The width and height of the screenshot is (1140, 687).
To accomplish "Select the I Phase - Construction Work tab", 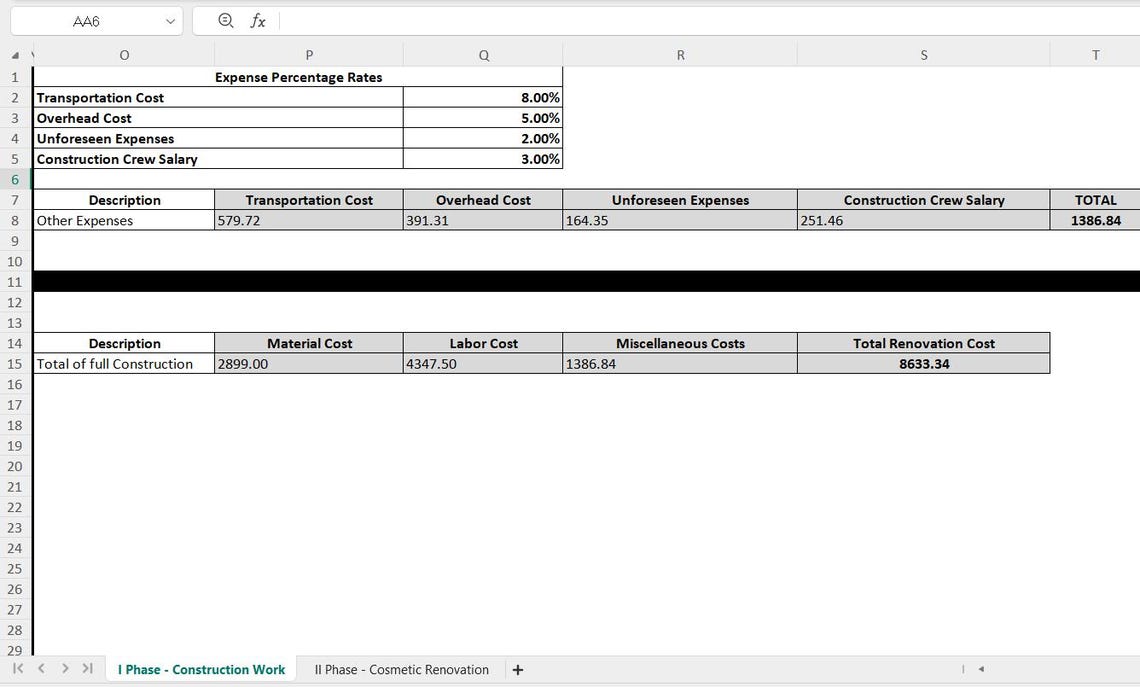I will 200,669.
